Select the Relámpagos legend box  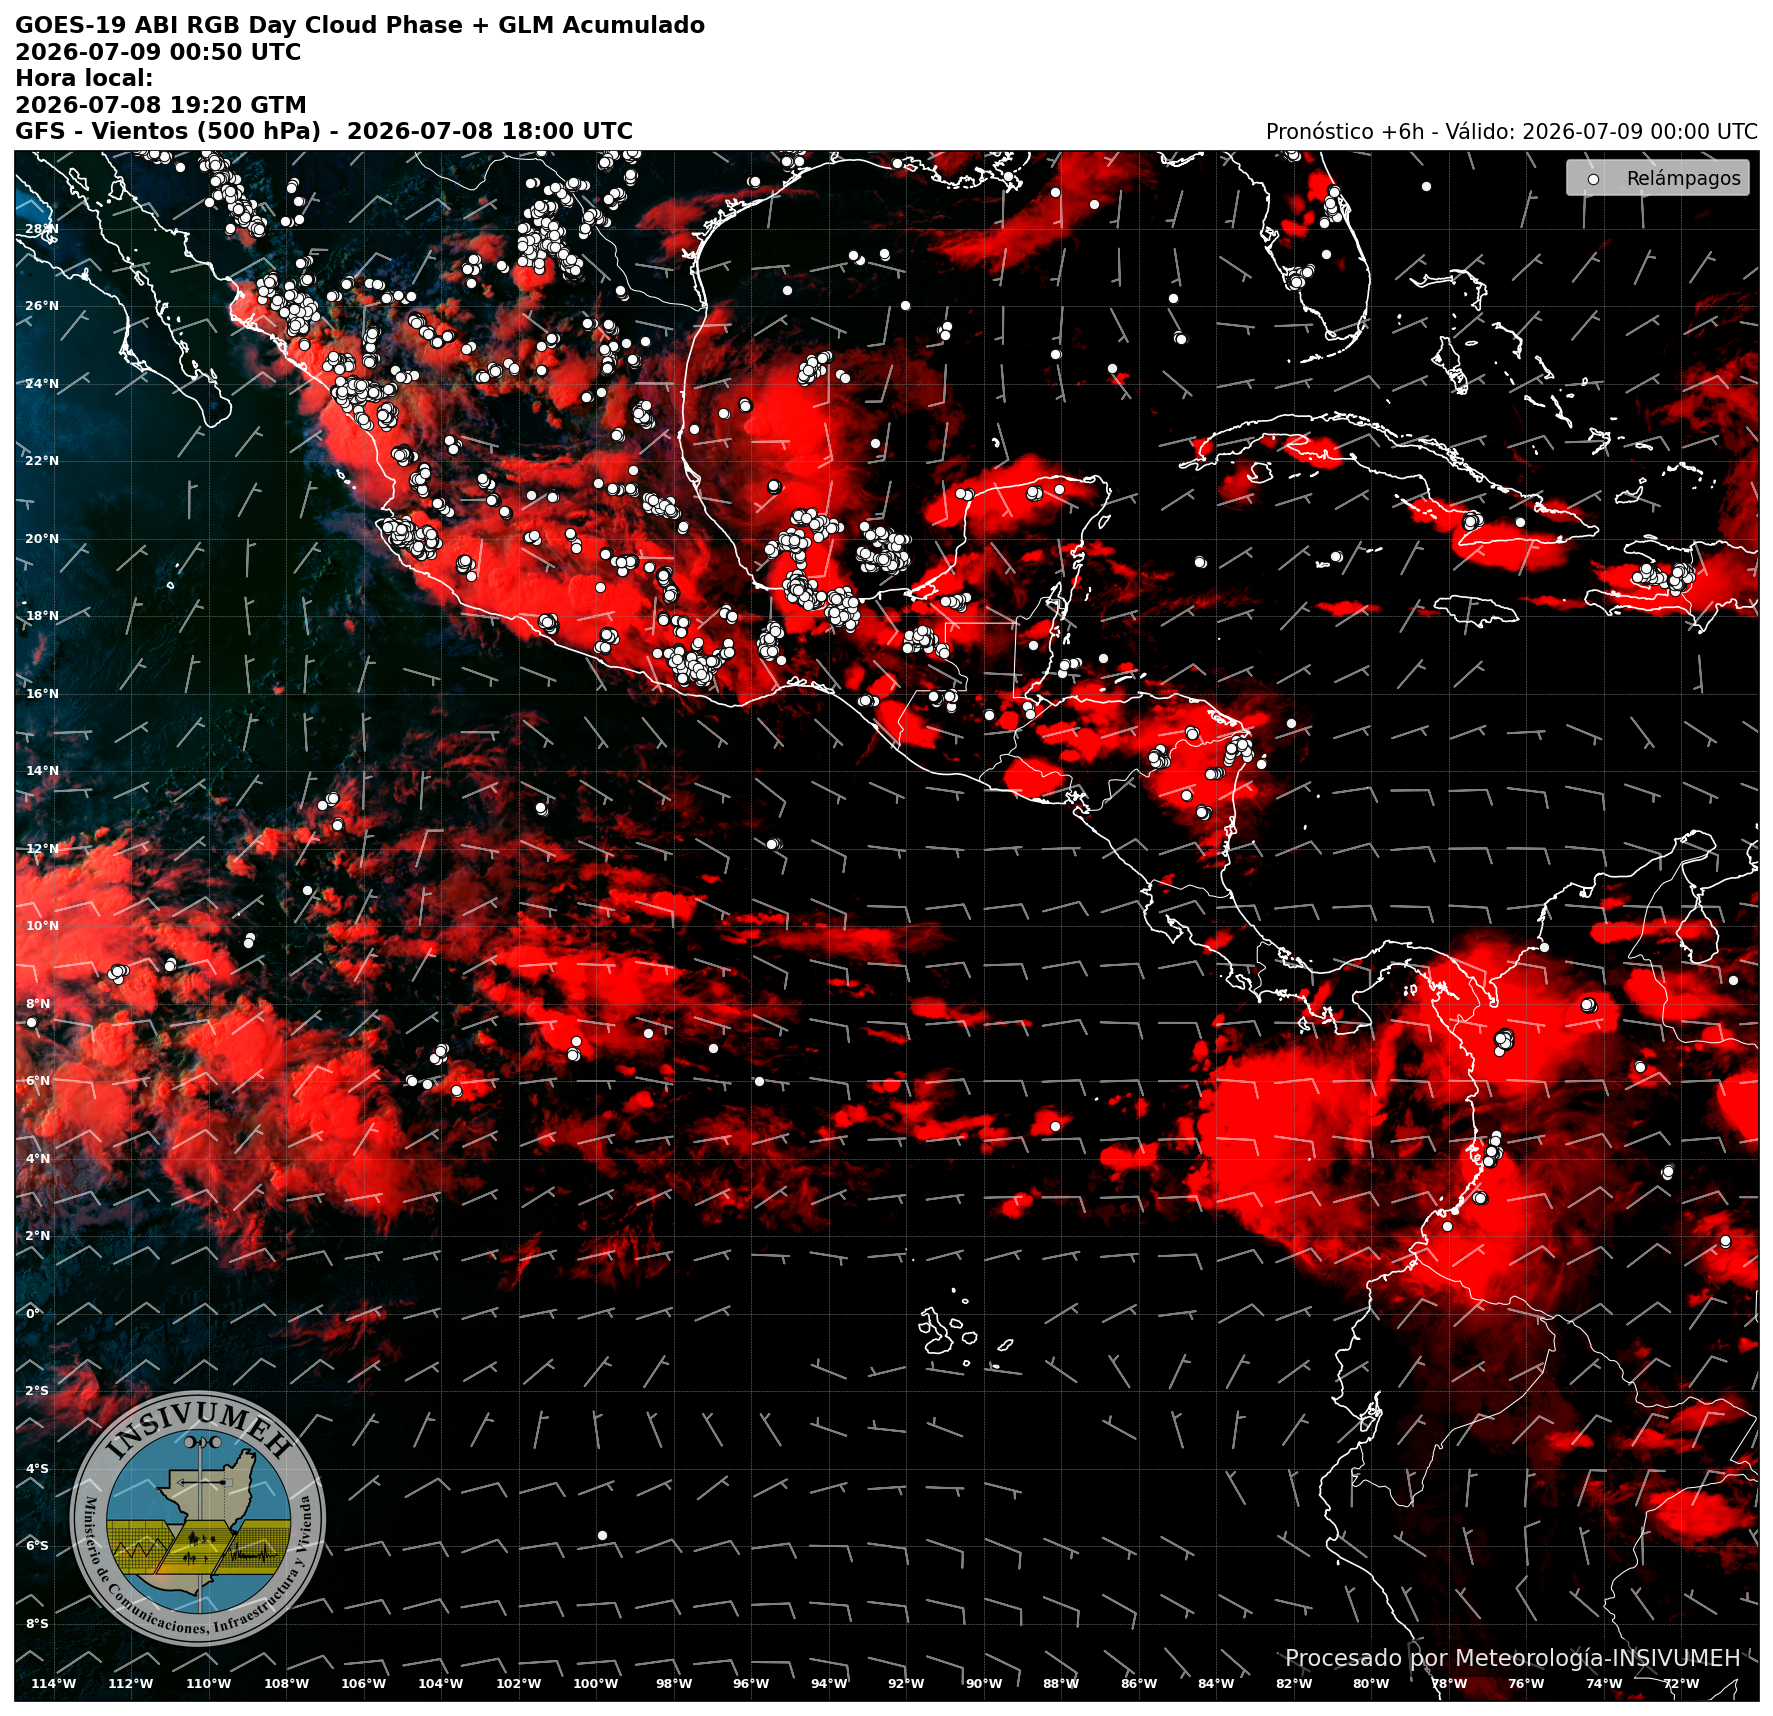click(x=1657, y=178)
